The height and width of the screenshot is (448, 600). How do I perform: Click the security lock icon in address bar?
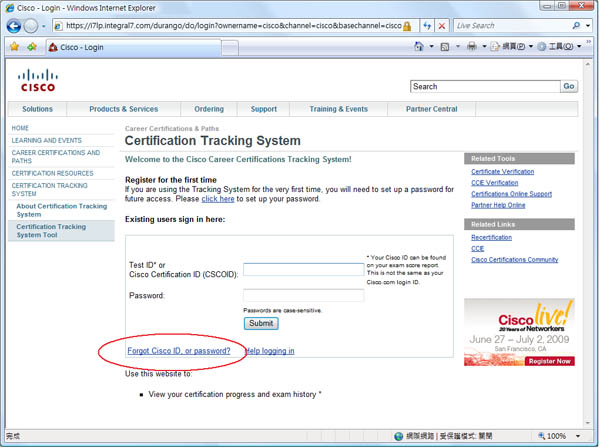407,25
